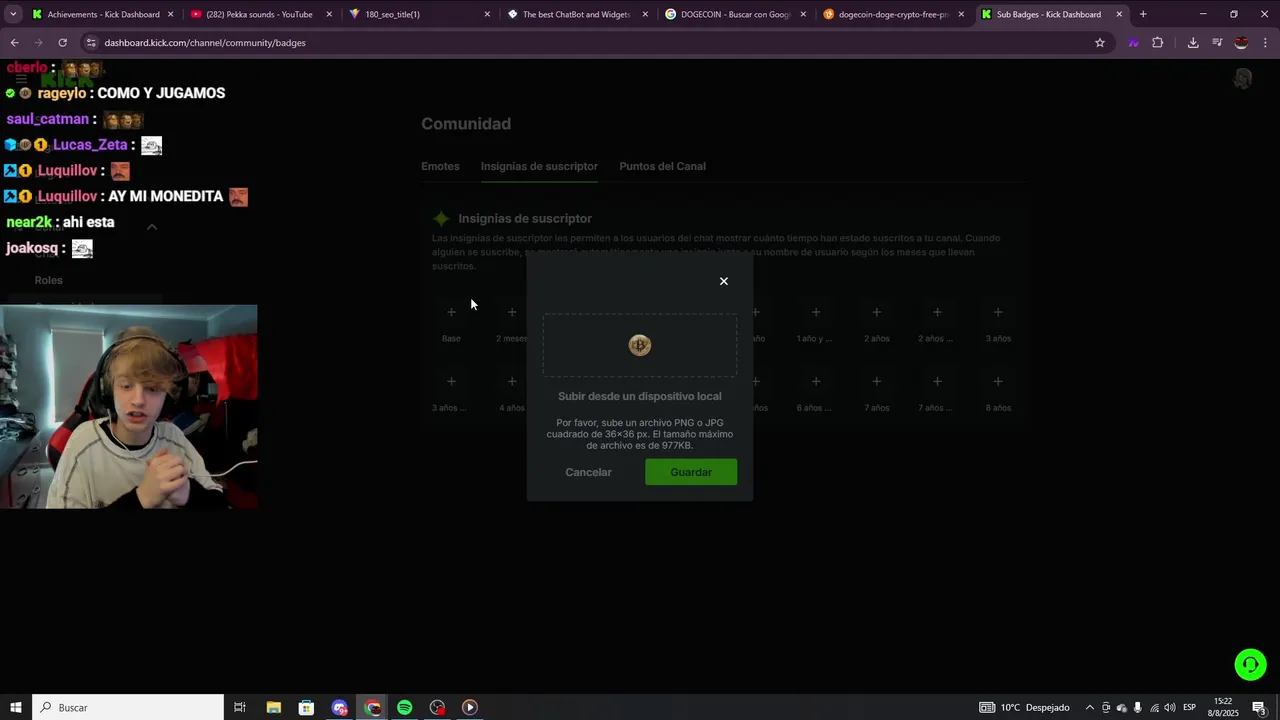Open the notification center icon
This screenshot has height=720, width=1280.
pos(1259,707)
